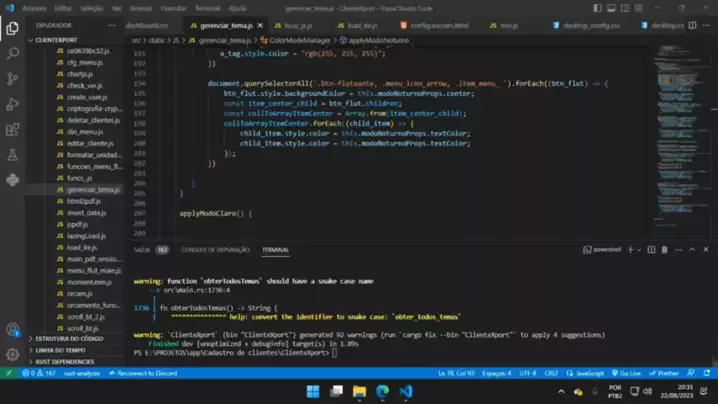
Task: Open Microsoft Edge from taskbar
Action: coord(382,392)
